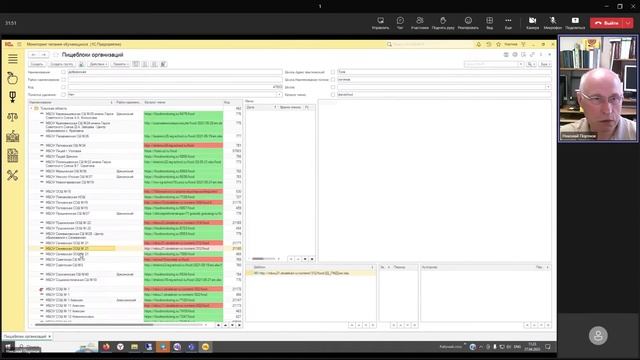This screenshot has width=640, height=360.
Task: Toggle checkbox for School full name filter
Action: point(333,80)
